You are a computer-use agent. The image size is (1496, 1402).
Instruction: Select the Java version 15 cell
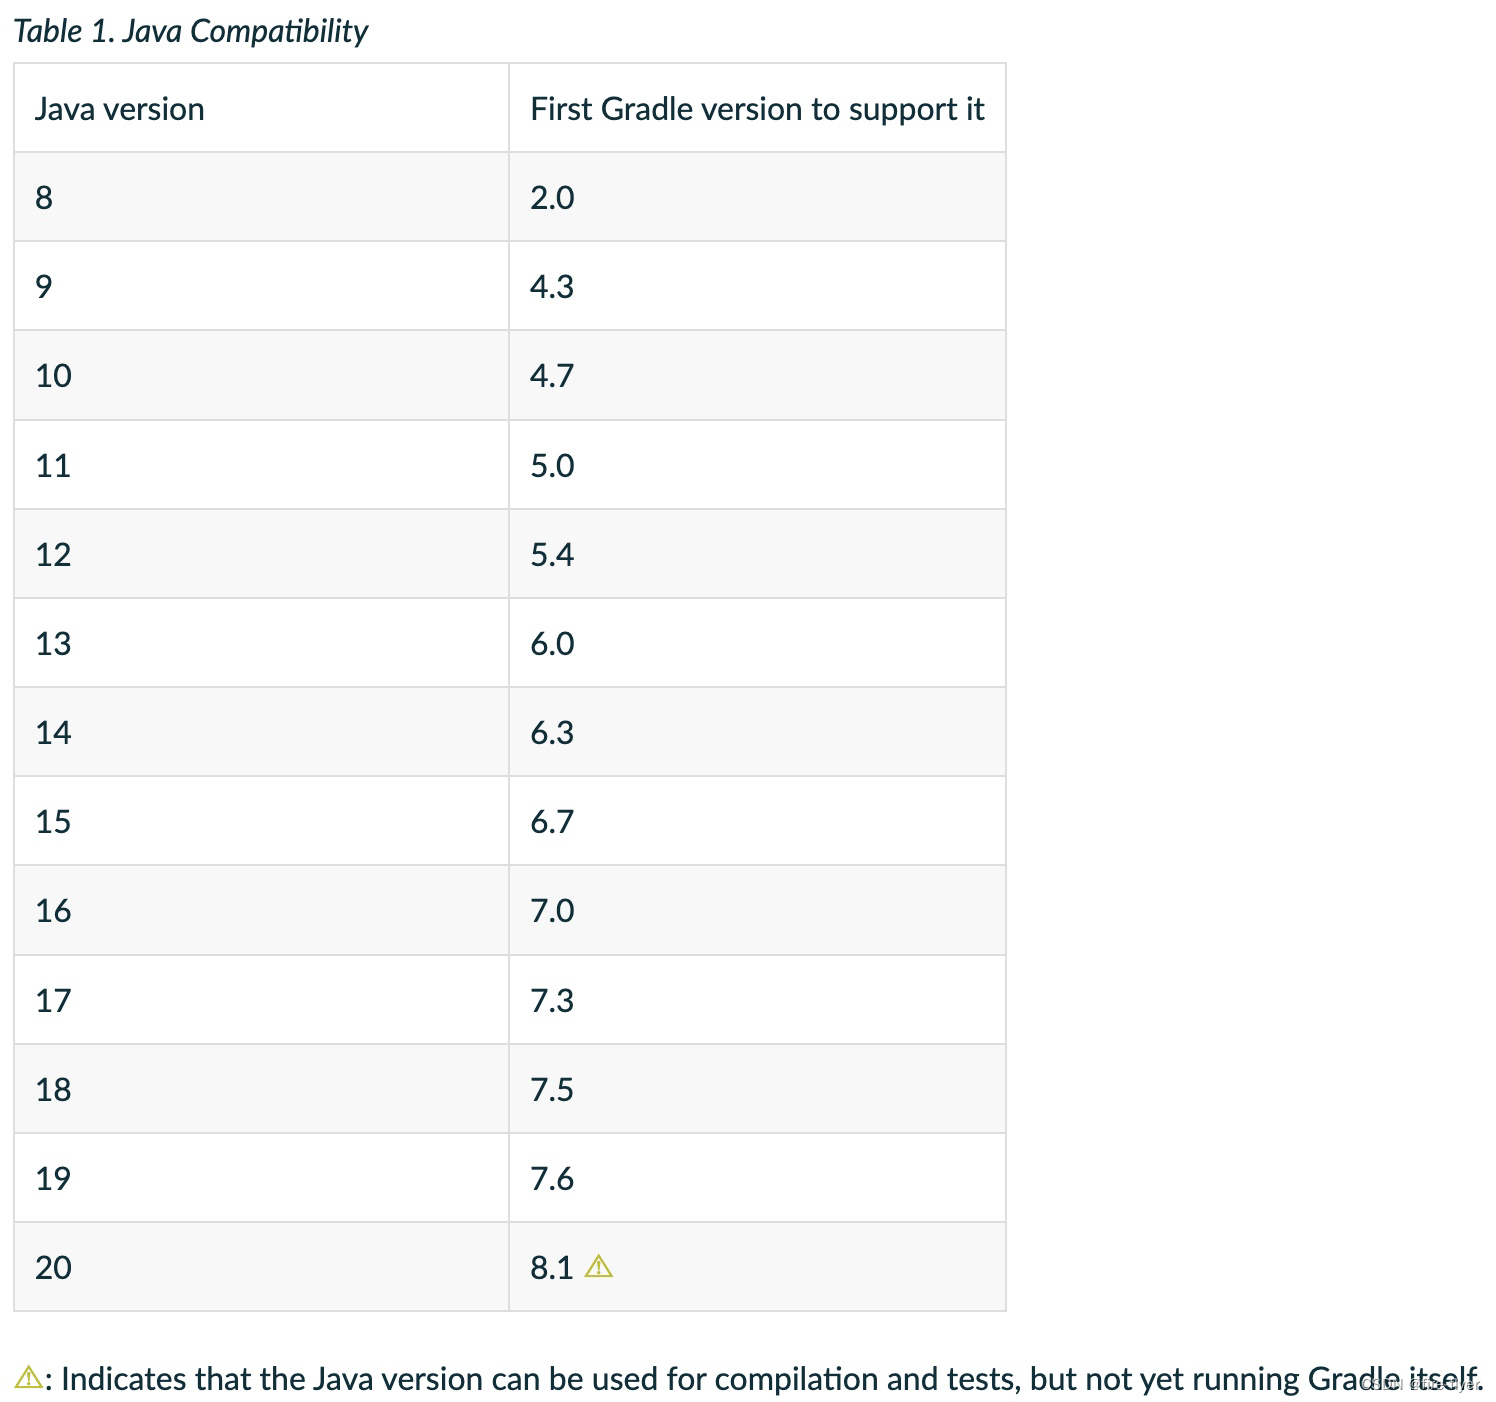tap(261, 821)
